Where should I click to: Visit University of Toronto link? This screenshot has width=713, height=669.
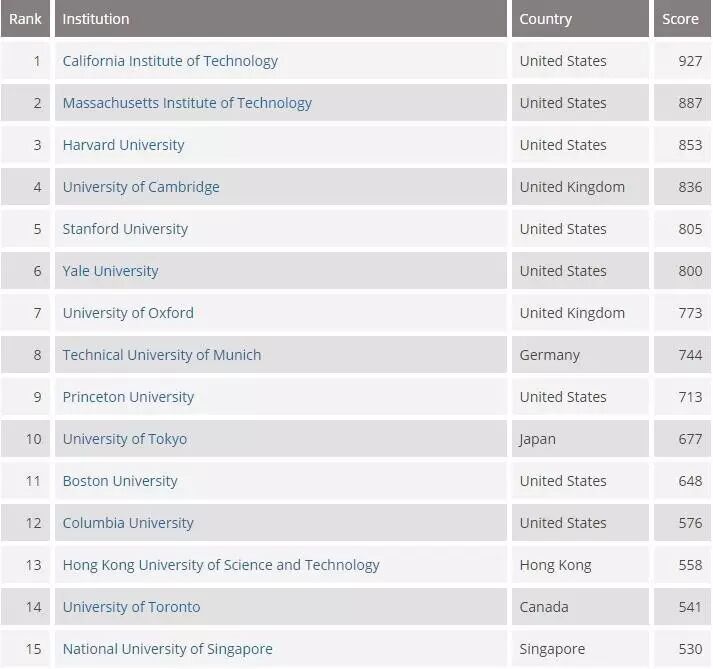pos(131,607)
